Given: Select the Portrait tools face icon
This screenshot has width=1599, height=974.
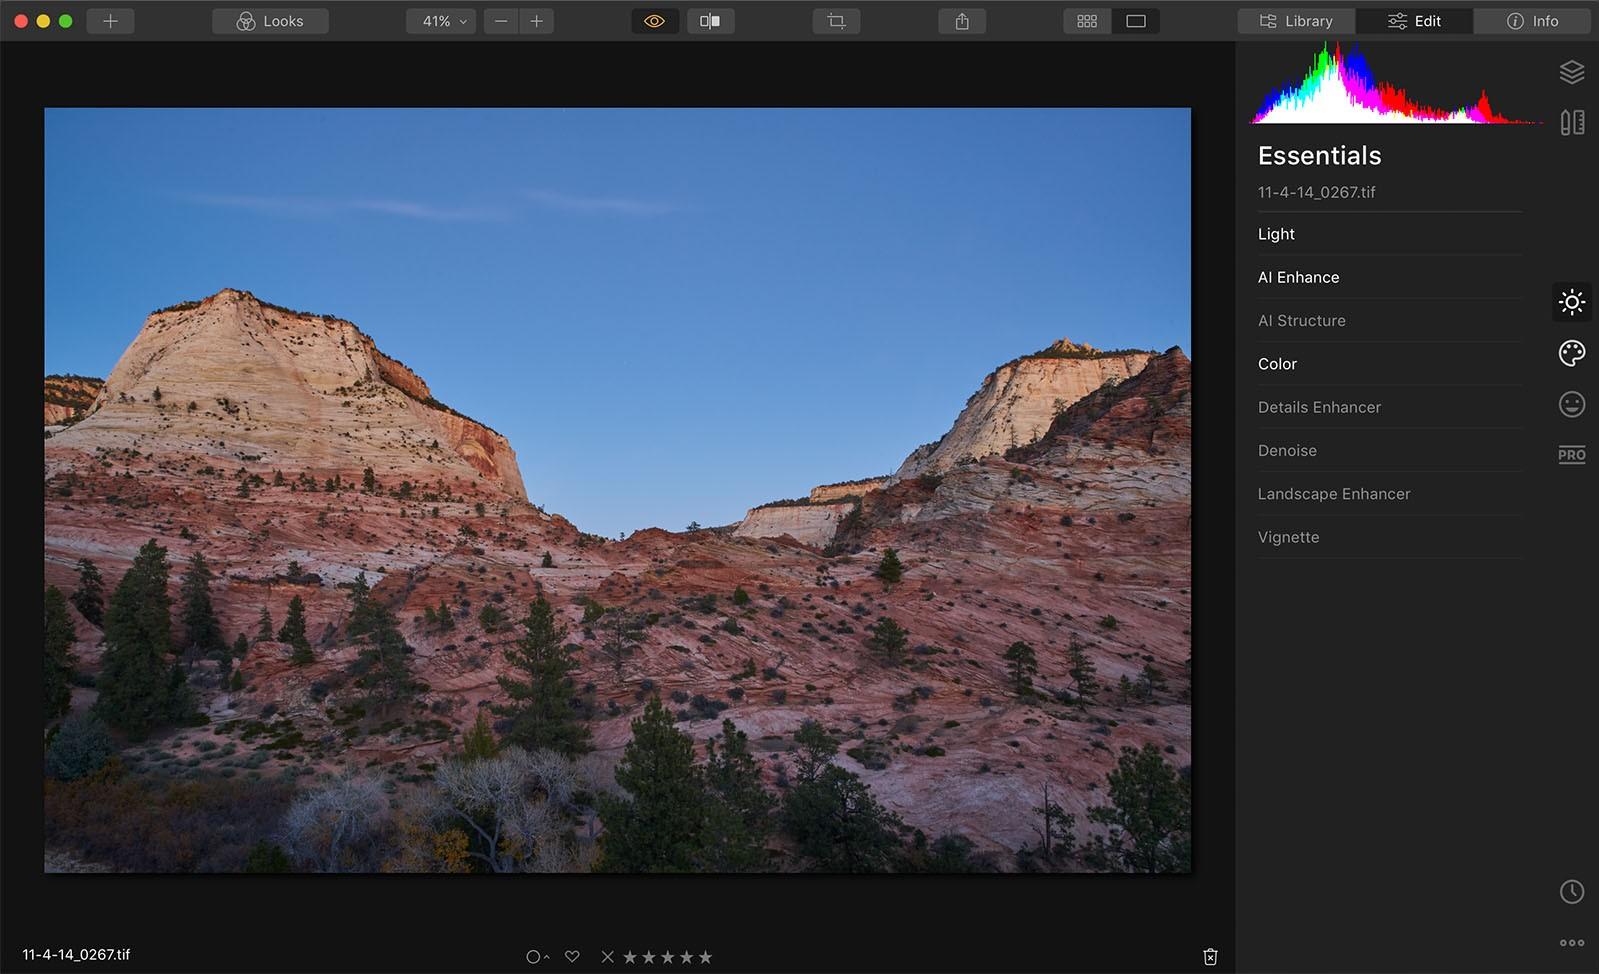Looking at the screenshot, I should (x=1571, y=404).
